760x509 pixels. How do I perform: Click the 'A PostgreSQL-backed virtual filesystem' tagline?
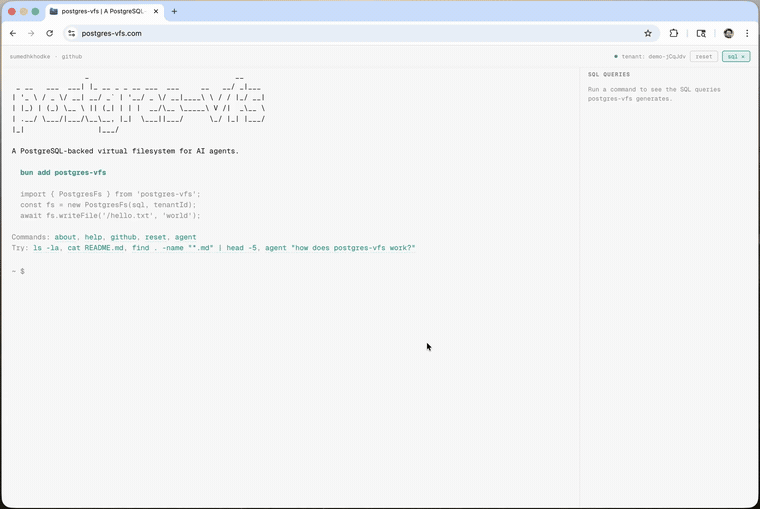(125, 151)
